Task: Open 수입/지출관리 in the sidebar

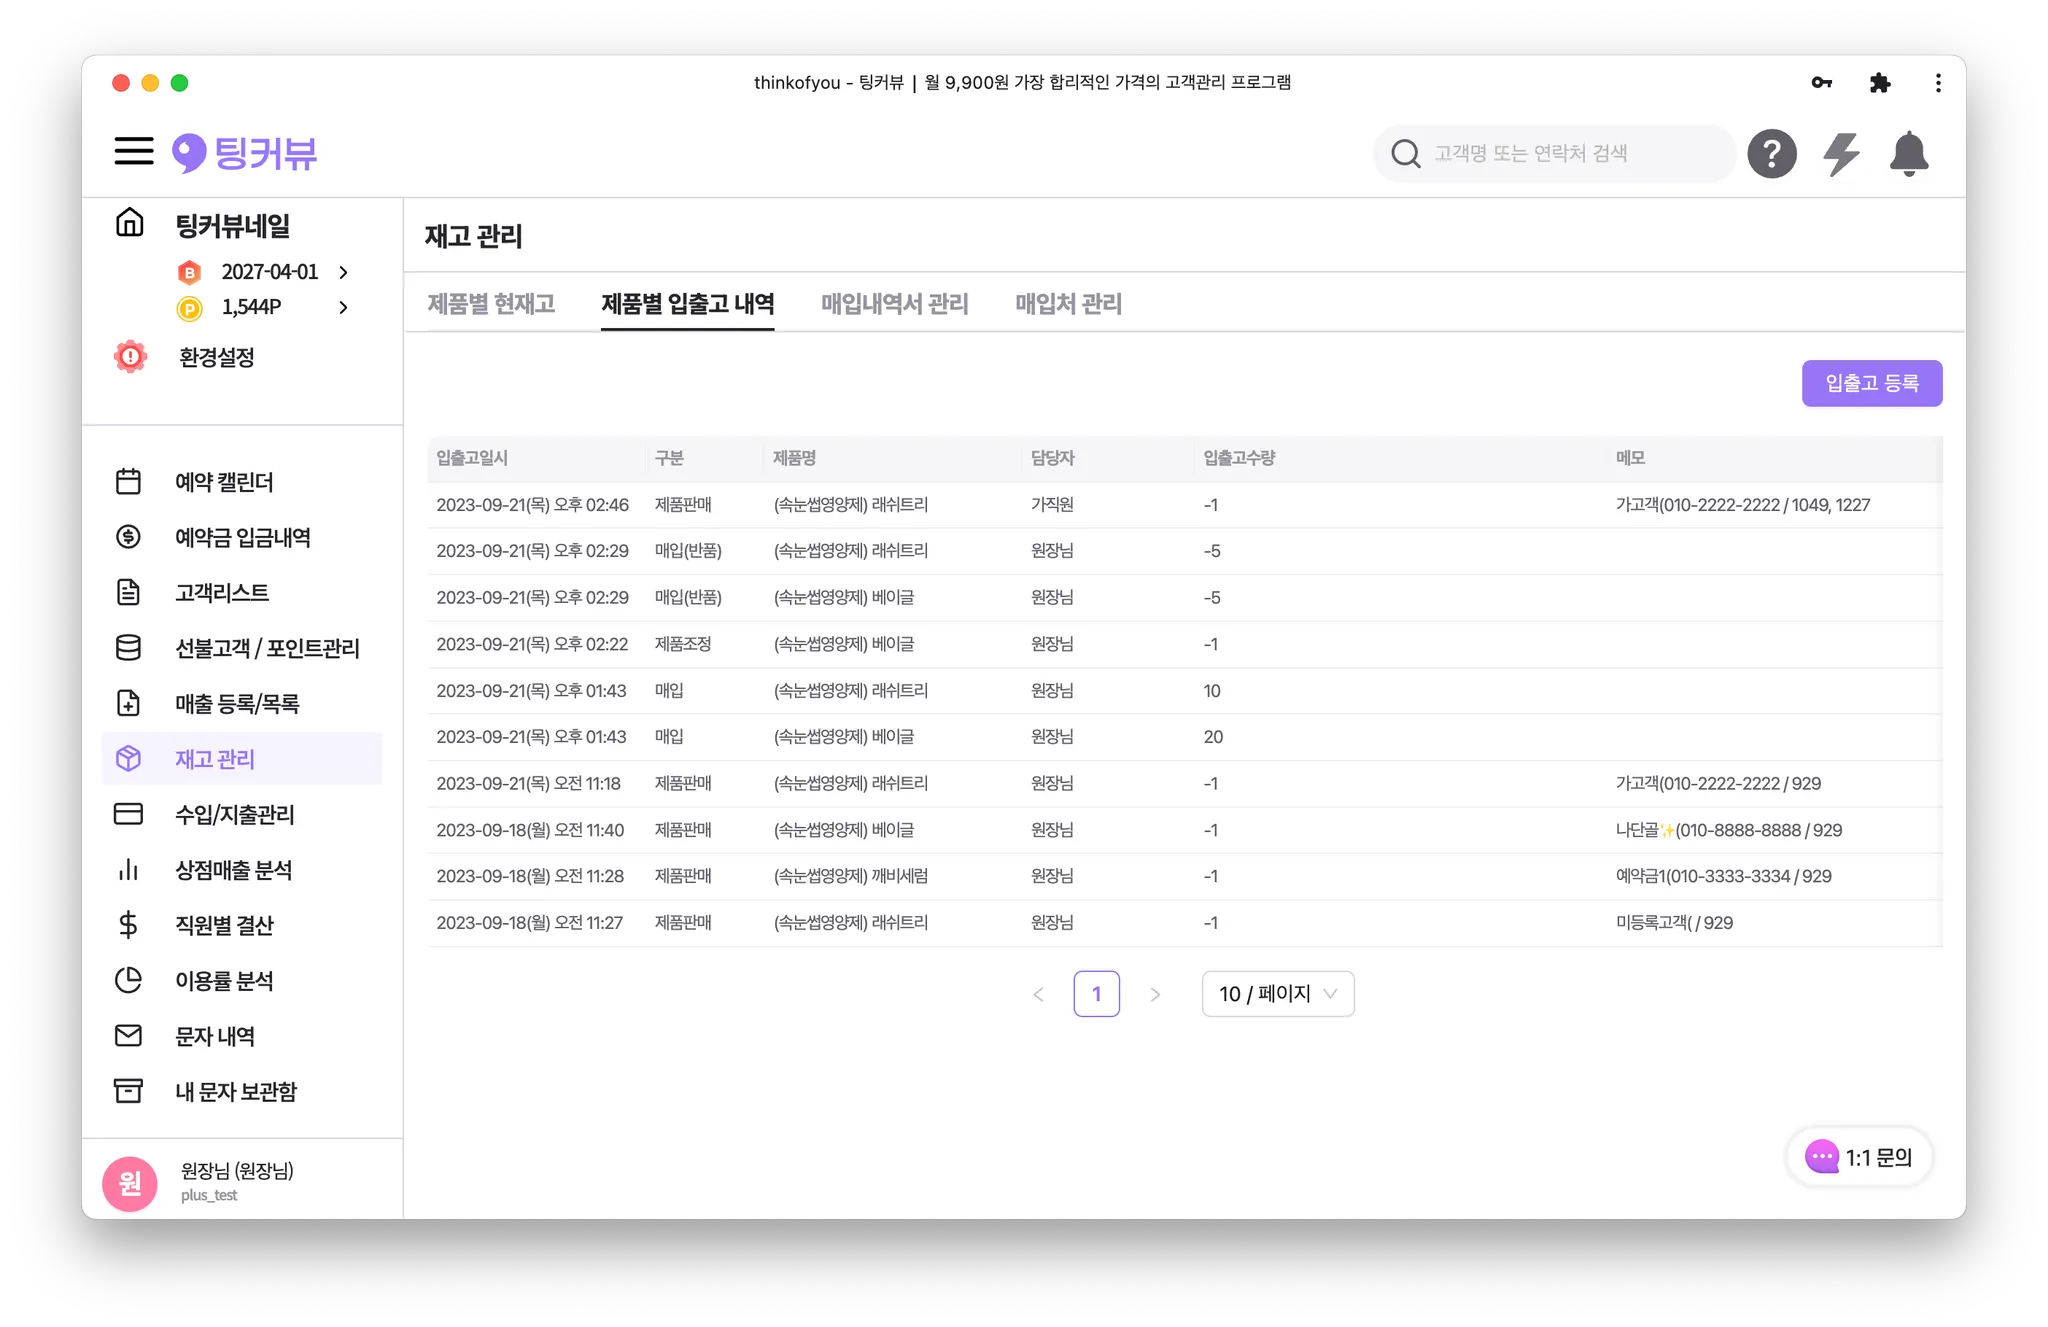Action: click(x=235, y=815)
